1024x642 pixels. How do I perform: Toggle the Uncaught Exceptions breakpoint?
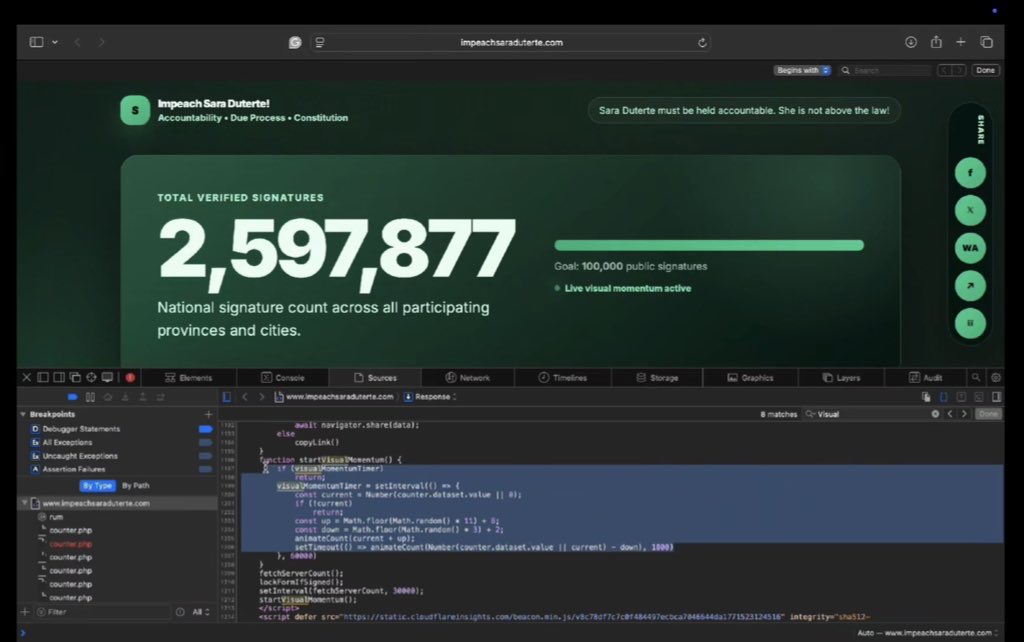[205, 456]
